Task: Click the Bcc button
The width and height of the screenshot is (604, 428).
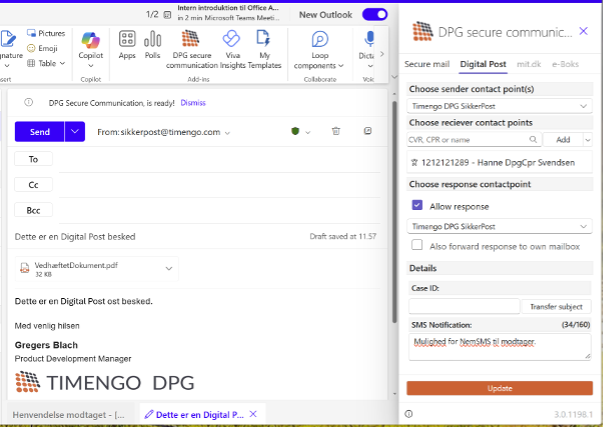Action: [x=33, y=210]
